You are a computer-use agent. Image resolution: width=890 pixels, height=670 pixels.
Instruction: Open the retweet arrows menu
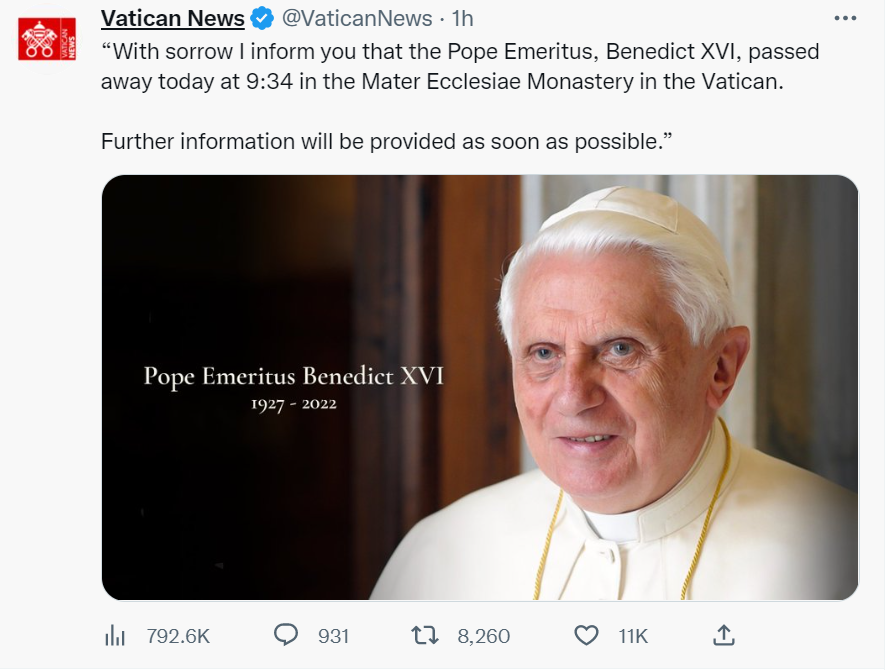[x=424, y=635]
